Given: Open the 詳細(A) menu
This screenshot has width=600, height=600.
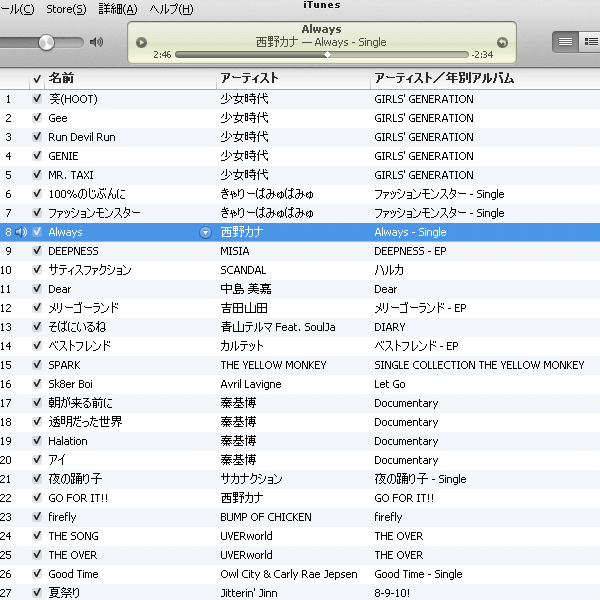Looking at the screenshot, I should click(117, 9).
